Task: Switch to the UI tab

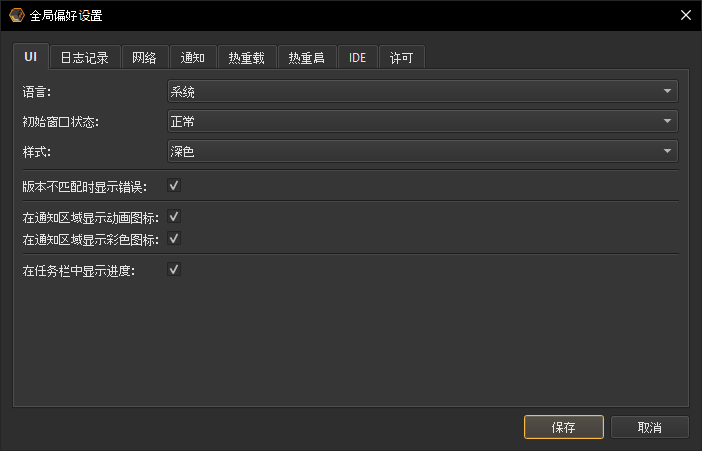Action: 30,56
